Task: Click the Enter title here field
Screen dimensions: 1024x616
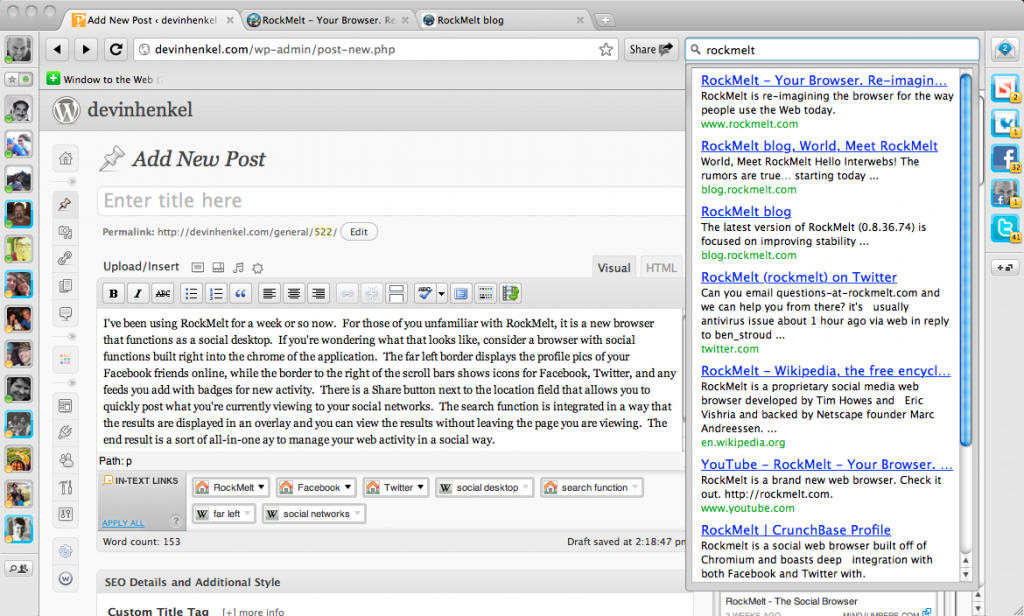Action: tap(391, 201)
